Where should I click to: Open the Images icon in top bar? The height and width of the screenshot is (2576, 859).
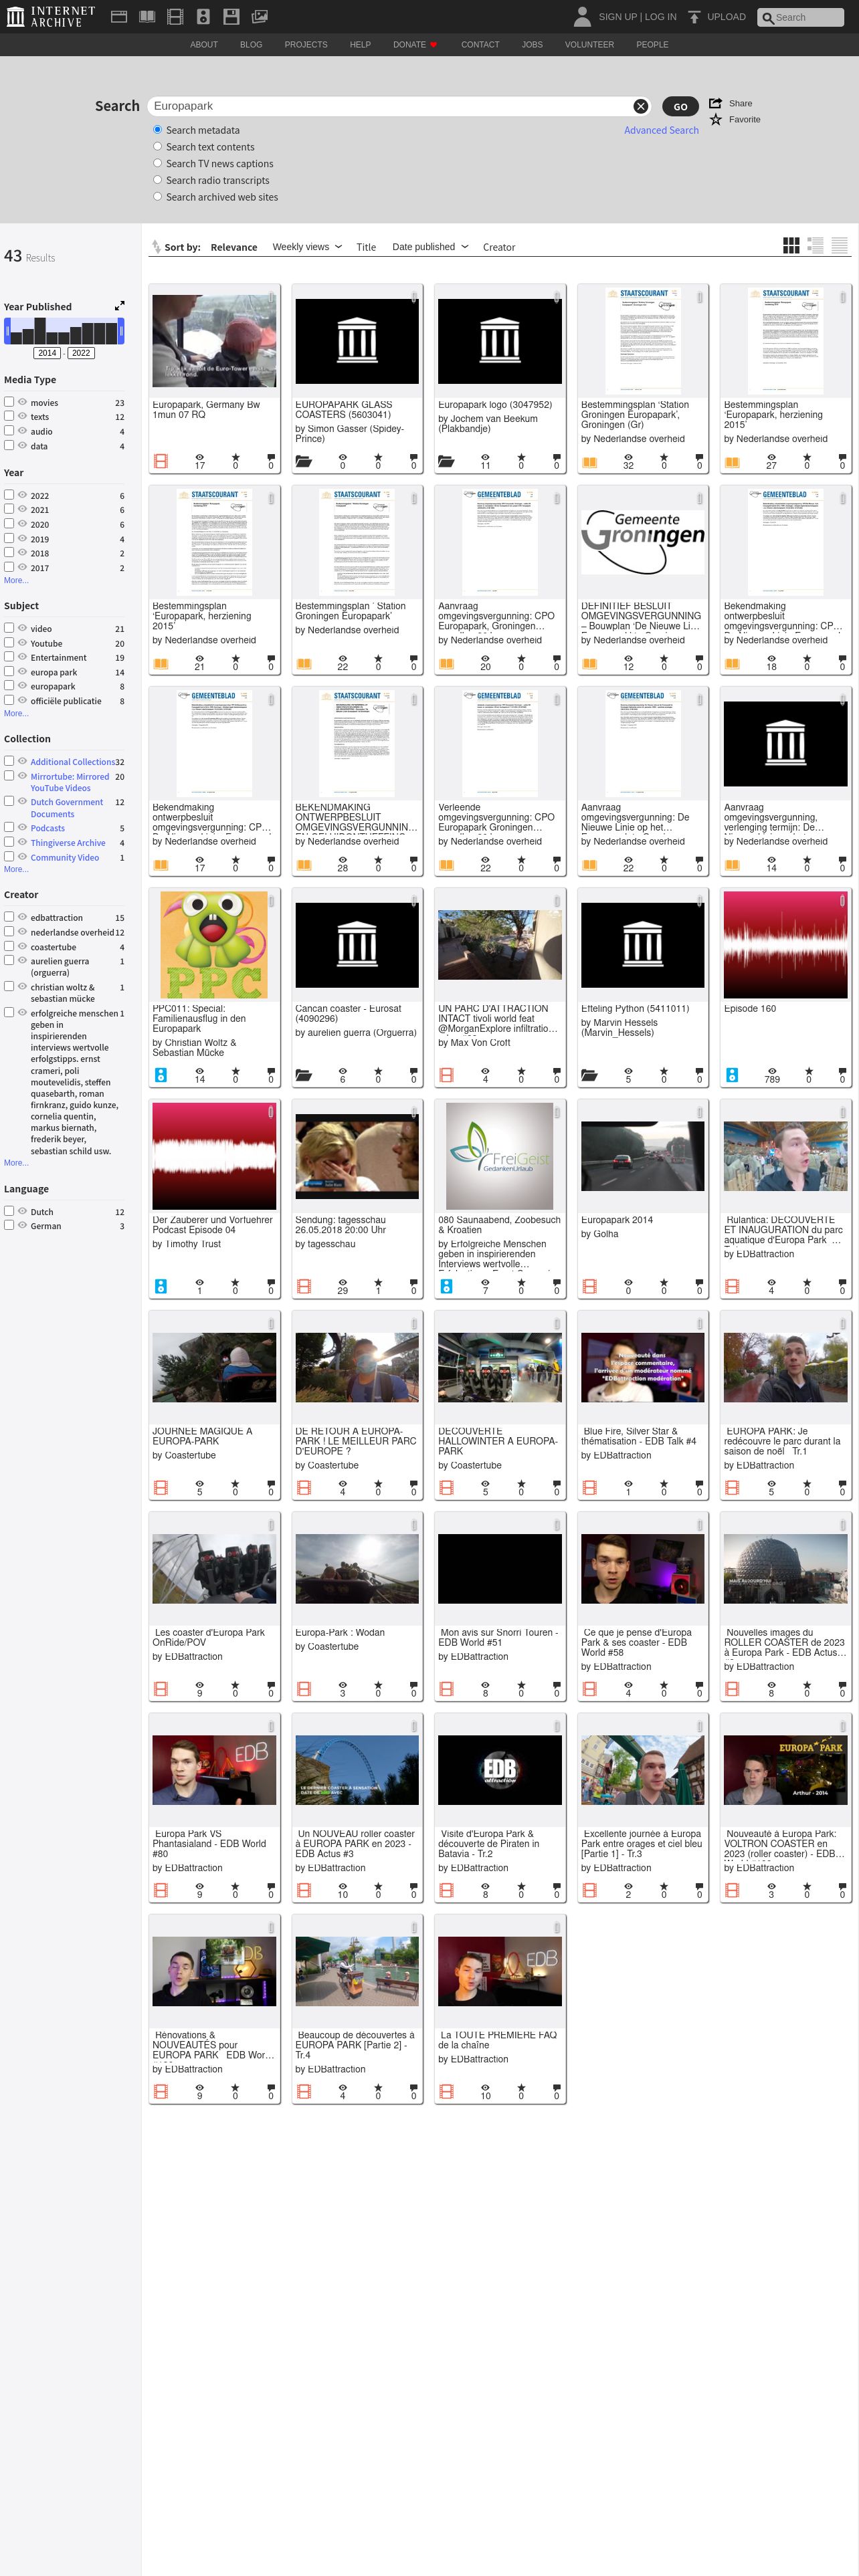coord(259,16)
